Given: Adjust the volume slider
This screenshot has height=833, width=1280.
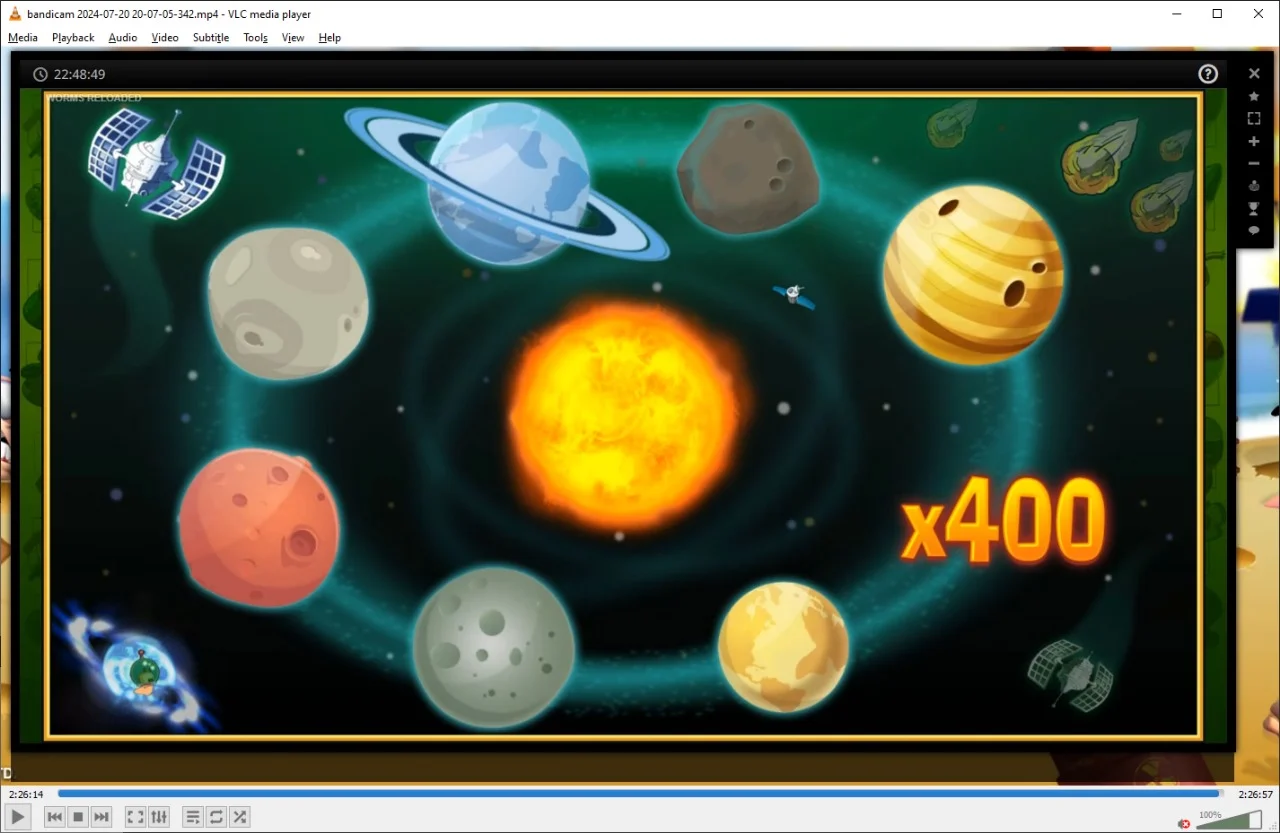Looking at the screenshot, I should [x=1229, y=820].
